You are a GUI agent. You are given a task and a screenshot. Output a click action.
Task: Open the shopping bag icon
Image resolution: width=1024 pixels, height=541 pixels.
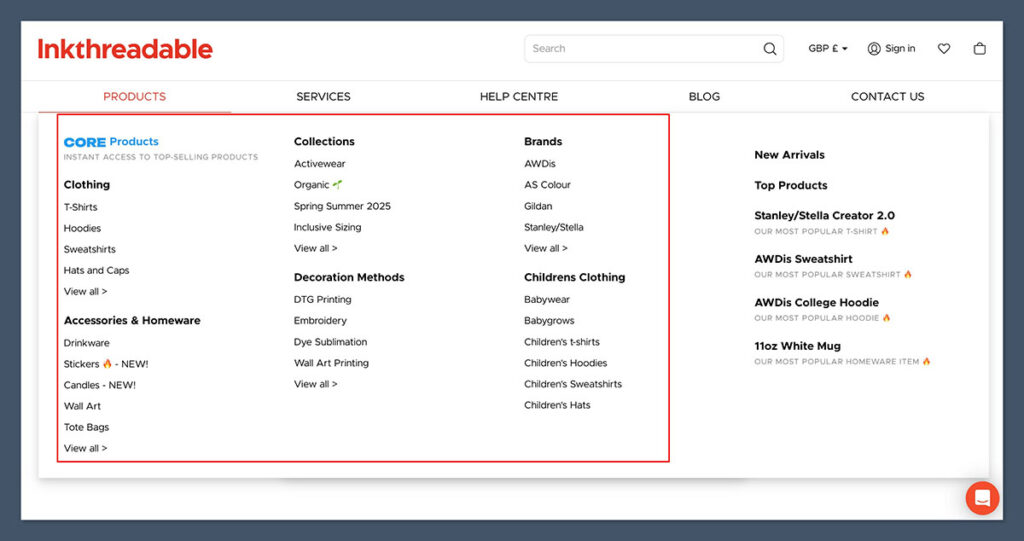coord(980,48)
